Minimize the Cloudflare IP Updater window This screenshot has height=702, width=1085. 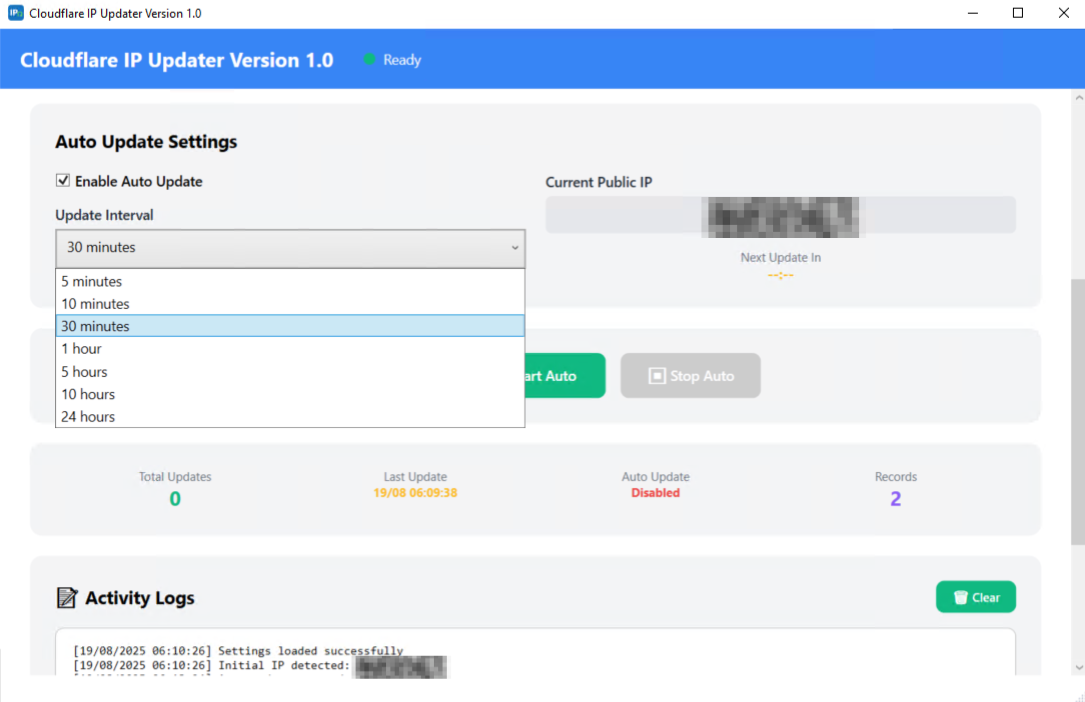[973, 13]
